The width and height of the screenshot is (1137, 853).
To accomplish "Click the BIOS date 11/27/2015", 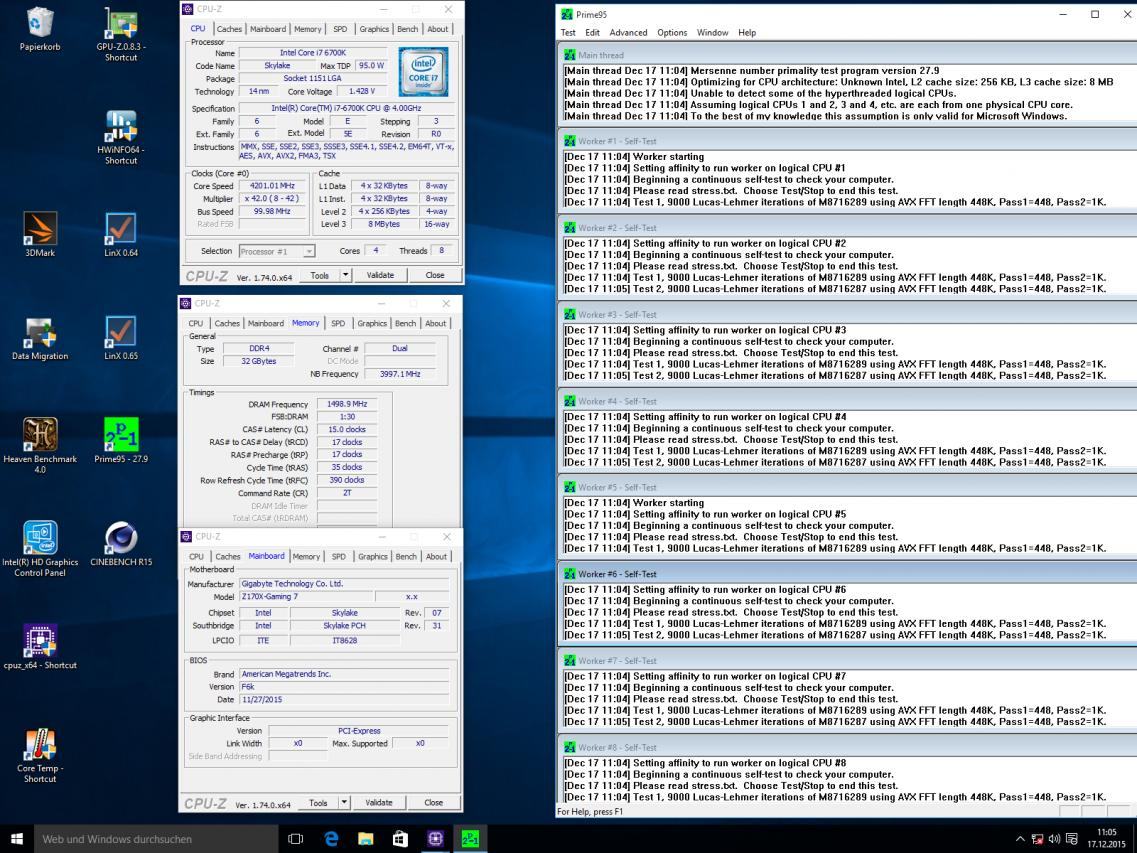I will (x=344, y=699).
